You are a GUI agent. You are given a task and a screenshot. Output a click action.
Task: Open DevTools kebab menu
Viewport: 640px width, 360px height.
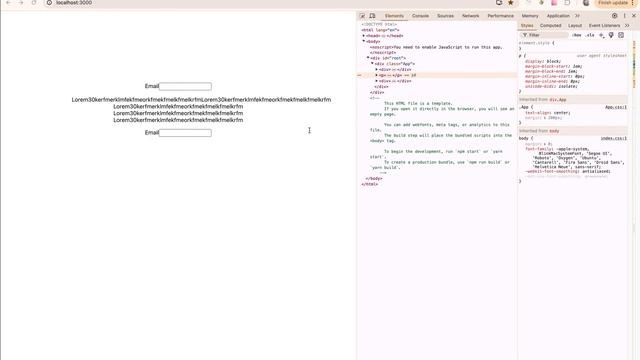[624, 16]
